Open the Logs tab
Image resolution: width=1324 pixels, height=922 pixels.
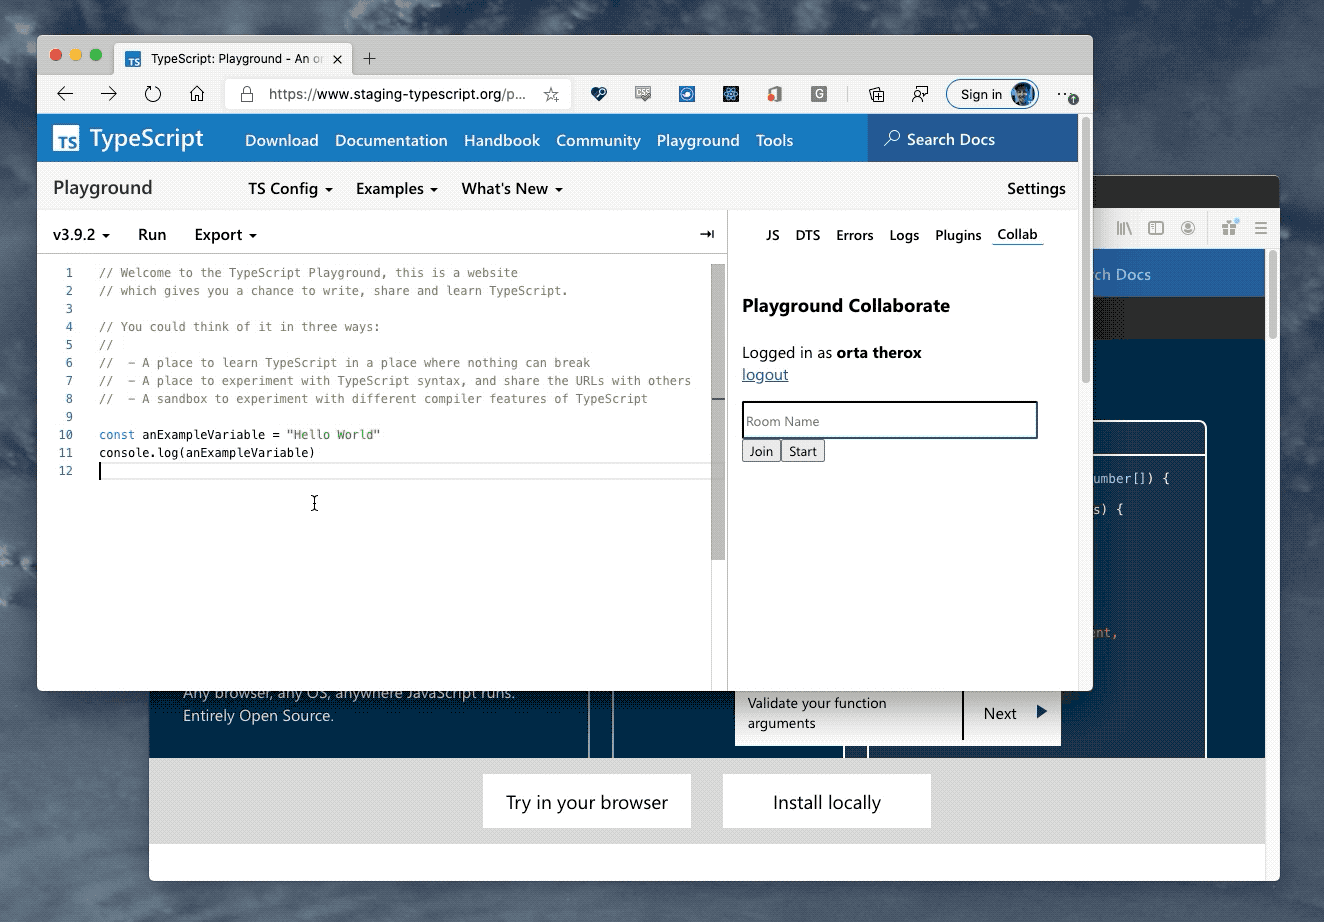point(904,235)
